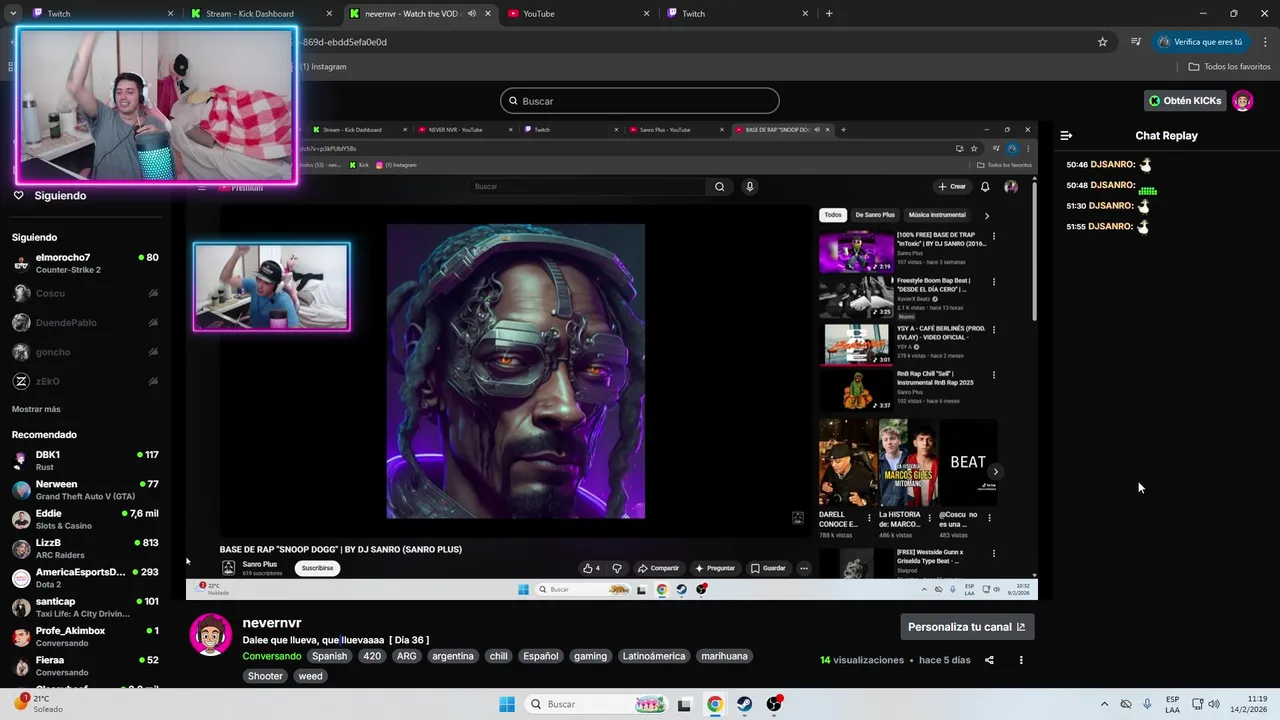Click 'Verifica que eres tú' profile button

click(x=1200, y=42)
